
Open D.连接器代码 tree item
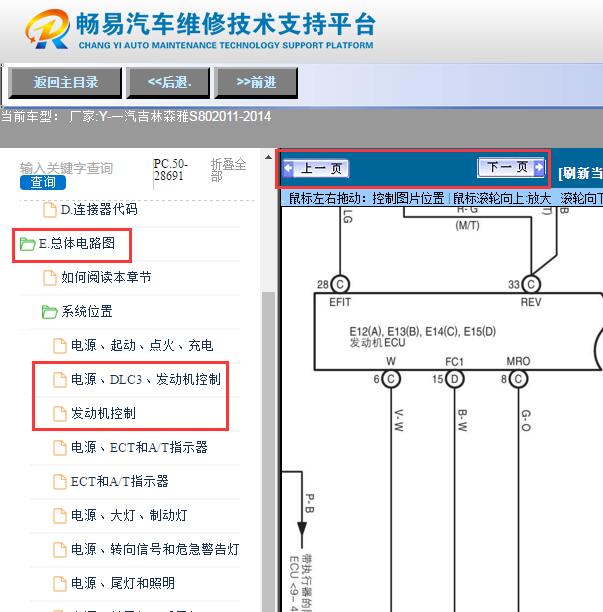pyautogui.click(x=99, y=209)
